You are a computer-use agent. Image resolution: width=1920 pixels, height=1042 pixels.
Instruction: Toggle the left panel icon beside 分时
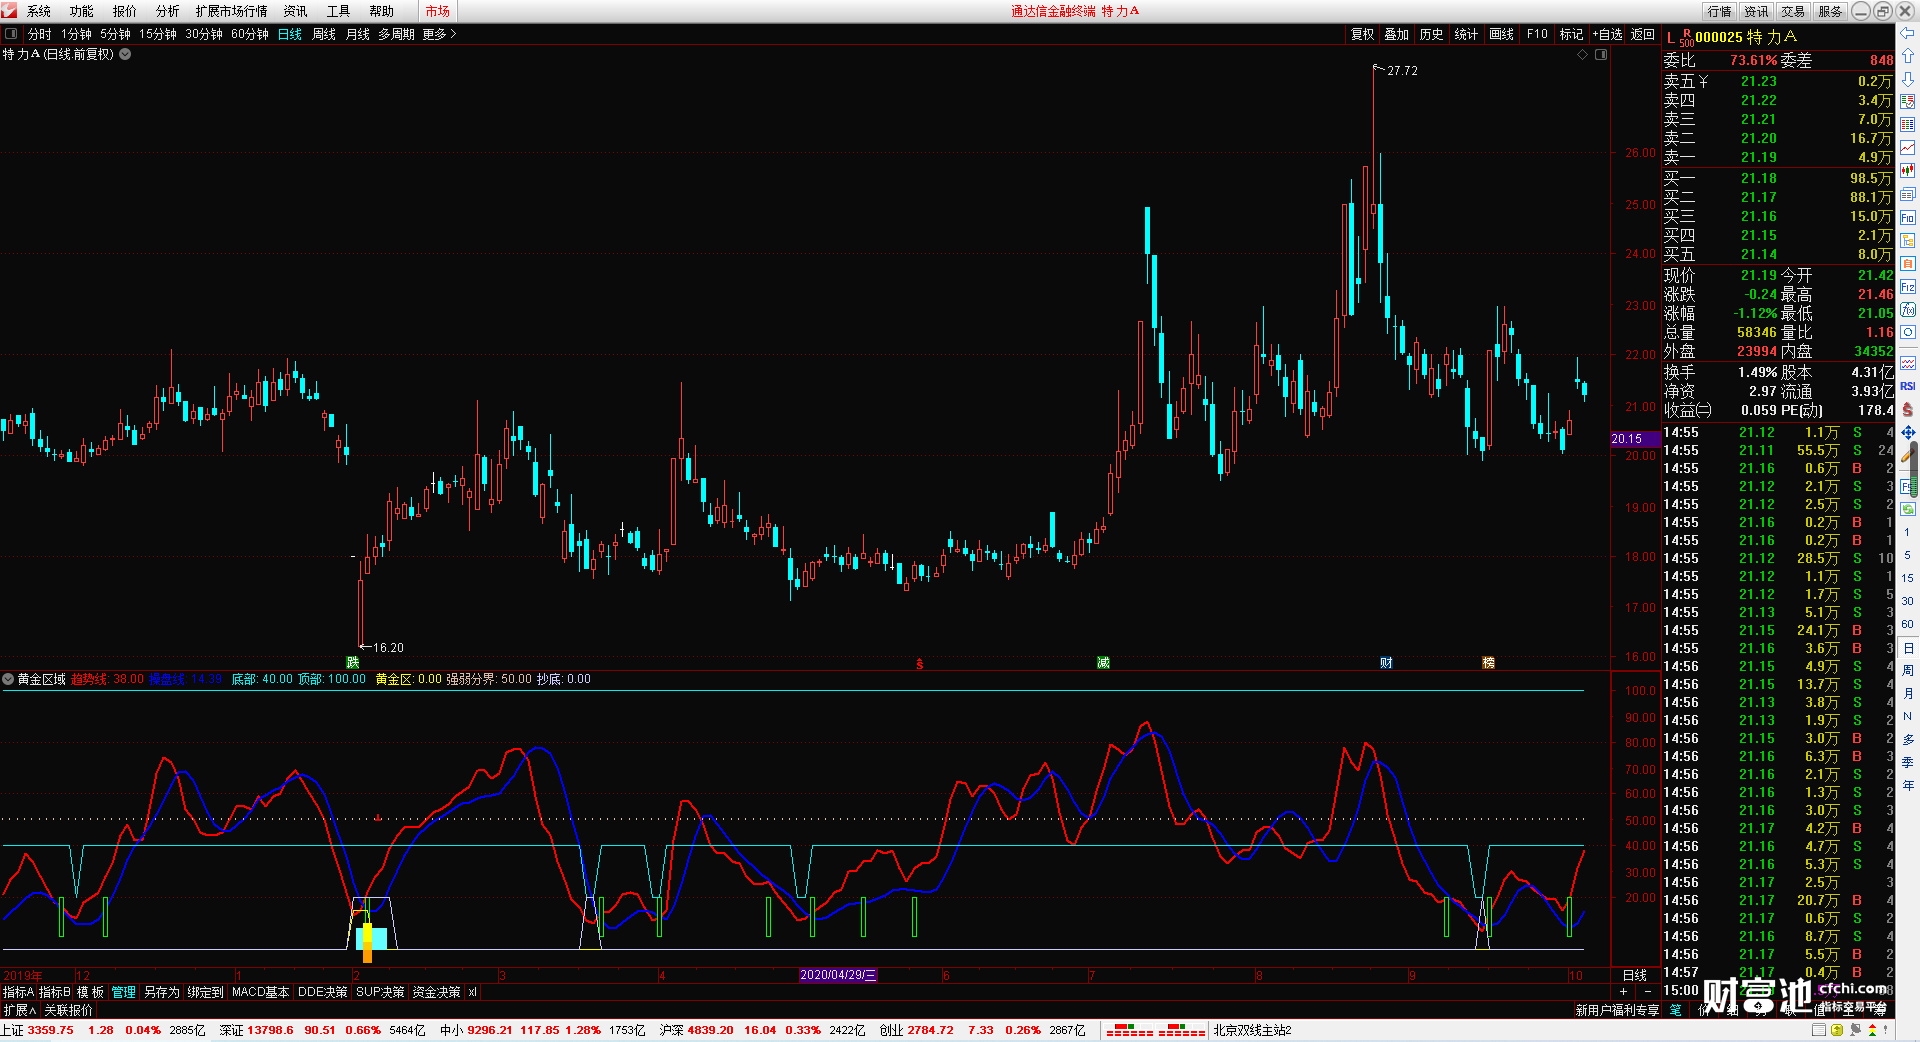click(11, 34)
